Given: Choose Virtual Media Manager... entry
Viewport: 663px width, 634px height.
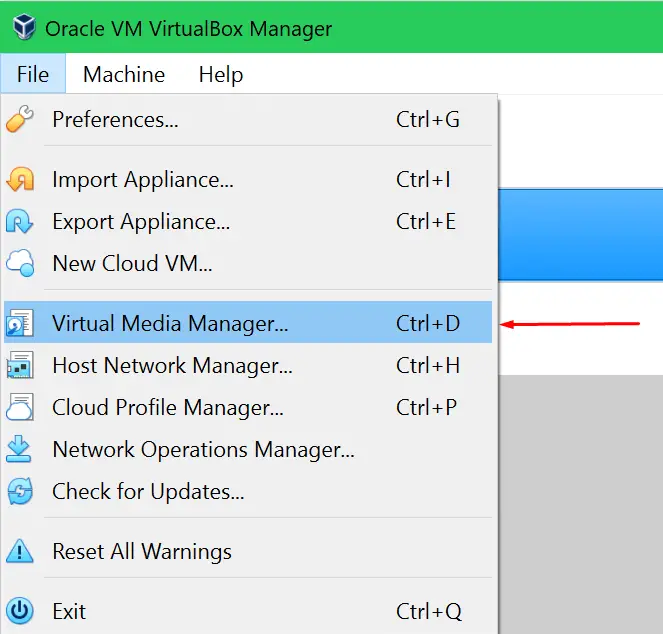Looking at the screenshot, I should coord(248,323).
